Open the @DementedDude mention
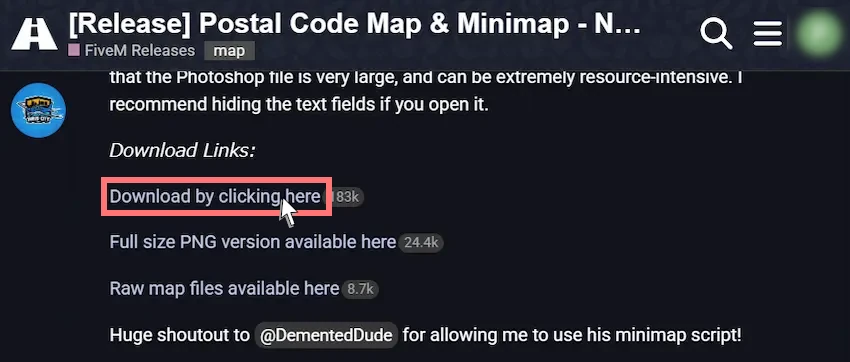The image size is (850, 362). pos(326,335)
